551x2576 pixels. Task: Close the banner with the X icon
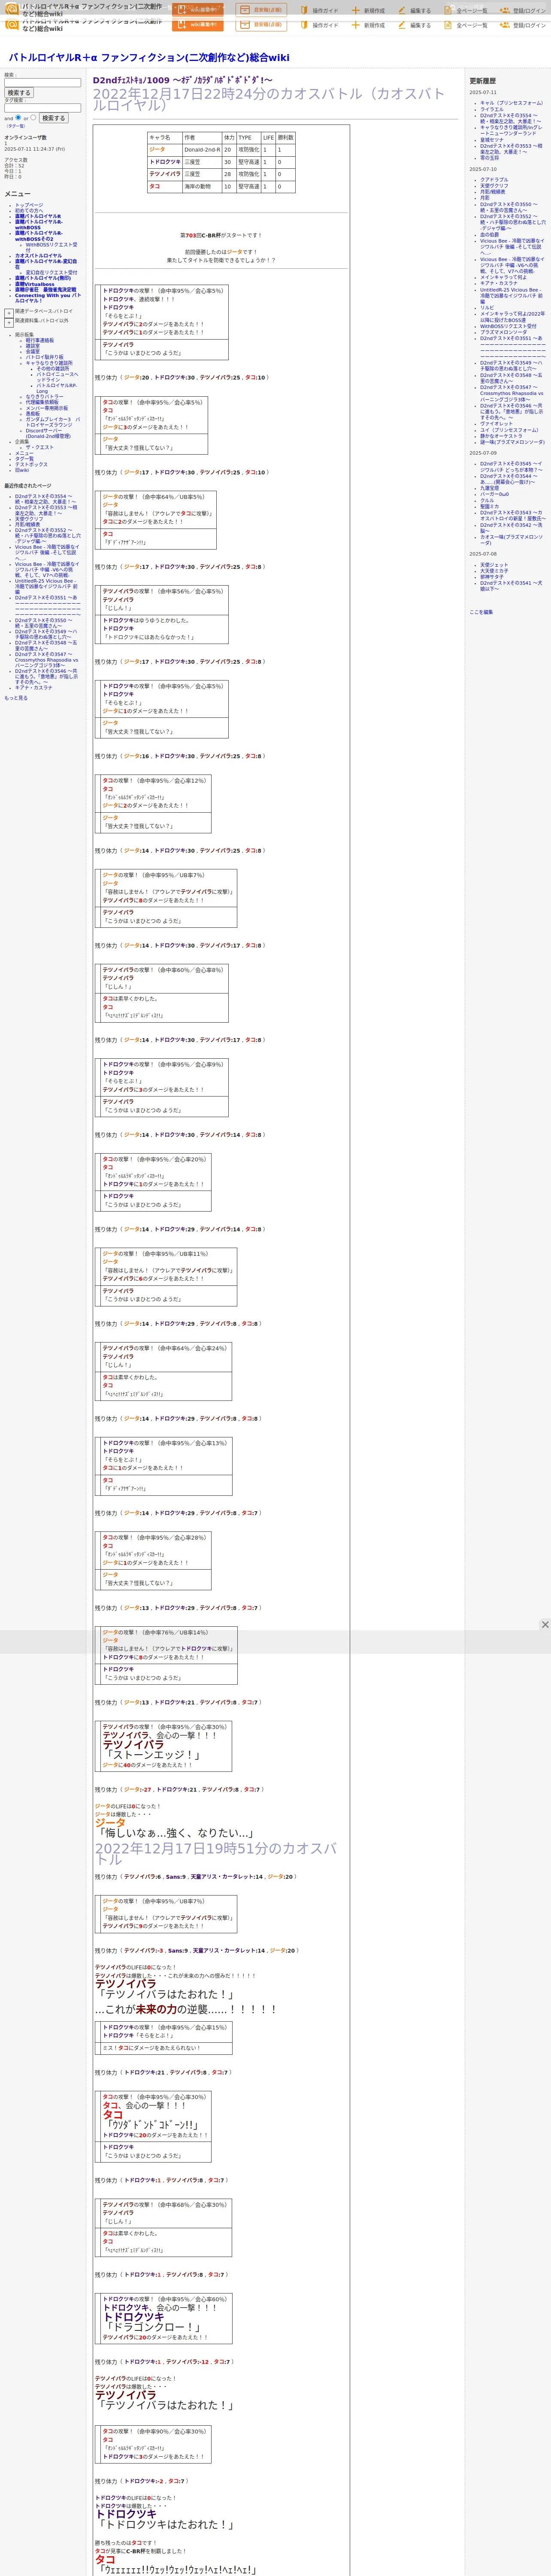pos(545,1624)
